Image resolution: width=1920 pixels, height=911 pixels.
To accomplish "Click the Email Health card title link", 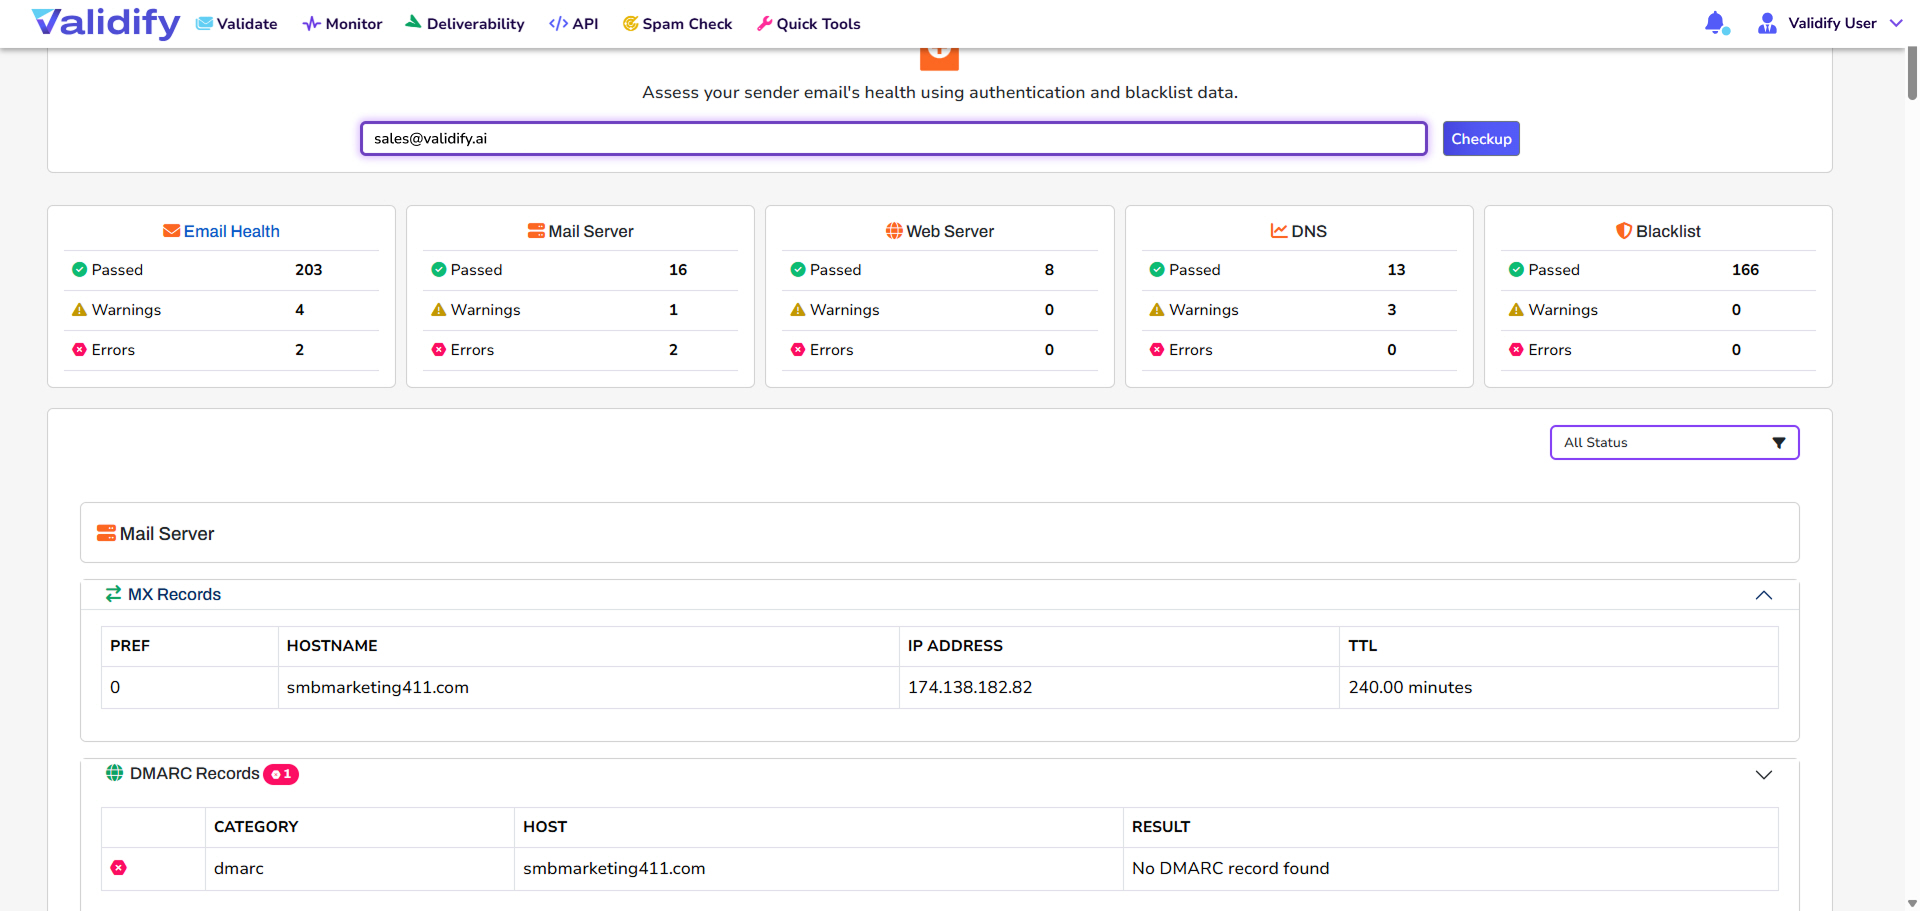I will click(x=231, y=231).
